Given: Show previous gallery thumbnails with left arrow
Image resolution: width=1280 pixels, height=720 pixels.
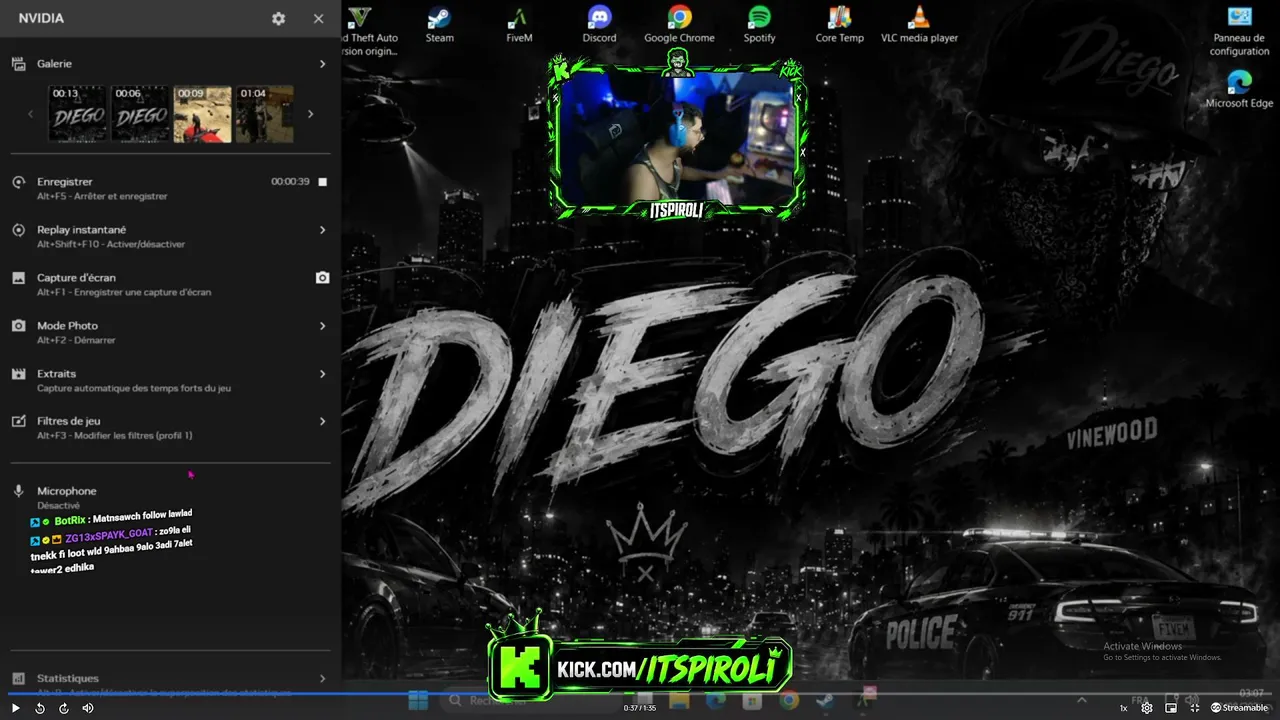Looking at the screenshot, I should click(x=30, y=114).
